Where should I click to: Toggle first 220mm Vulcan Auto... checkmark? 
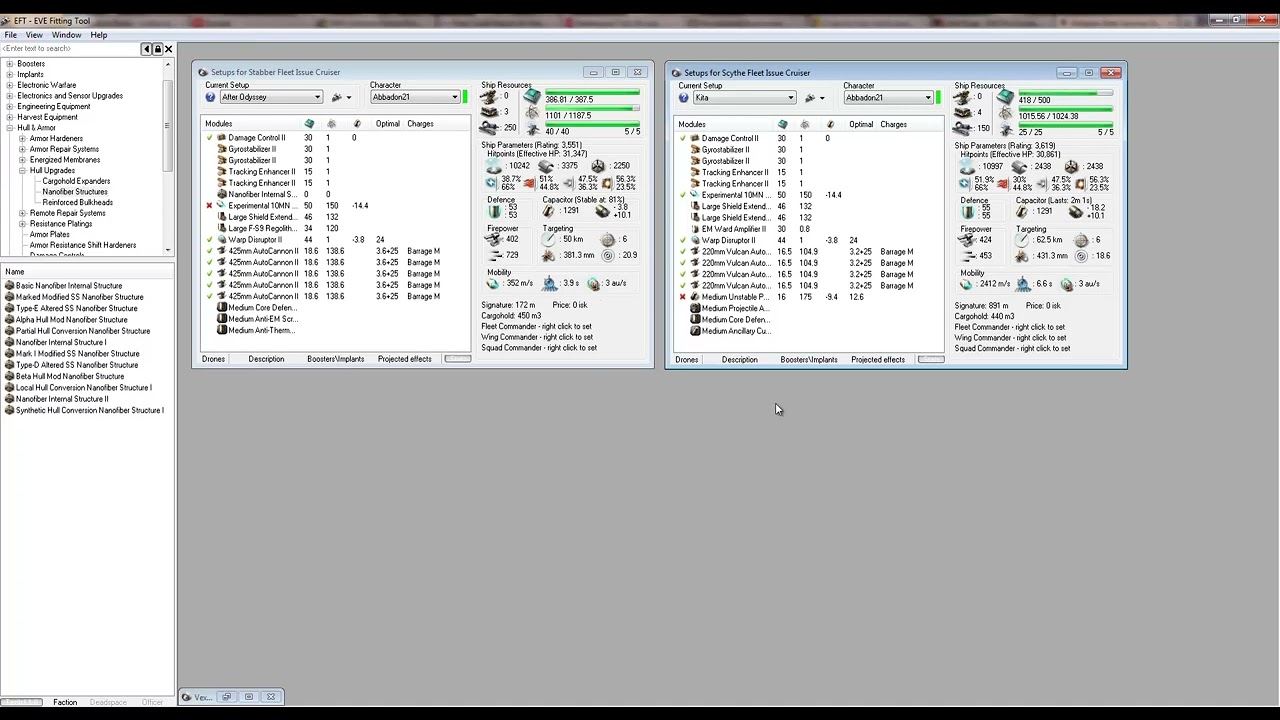683,252
